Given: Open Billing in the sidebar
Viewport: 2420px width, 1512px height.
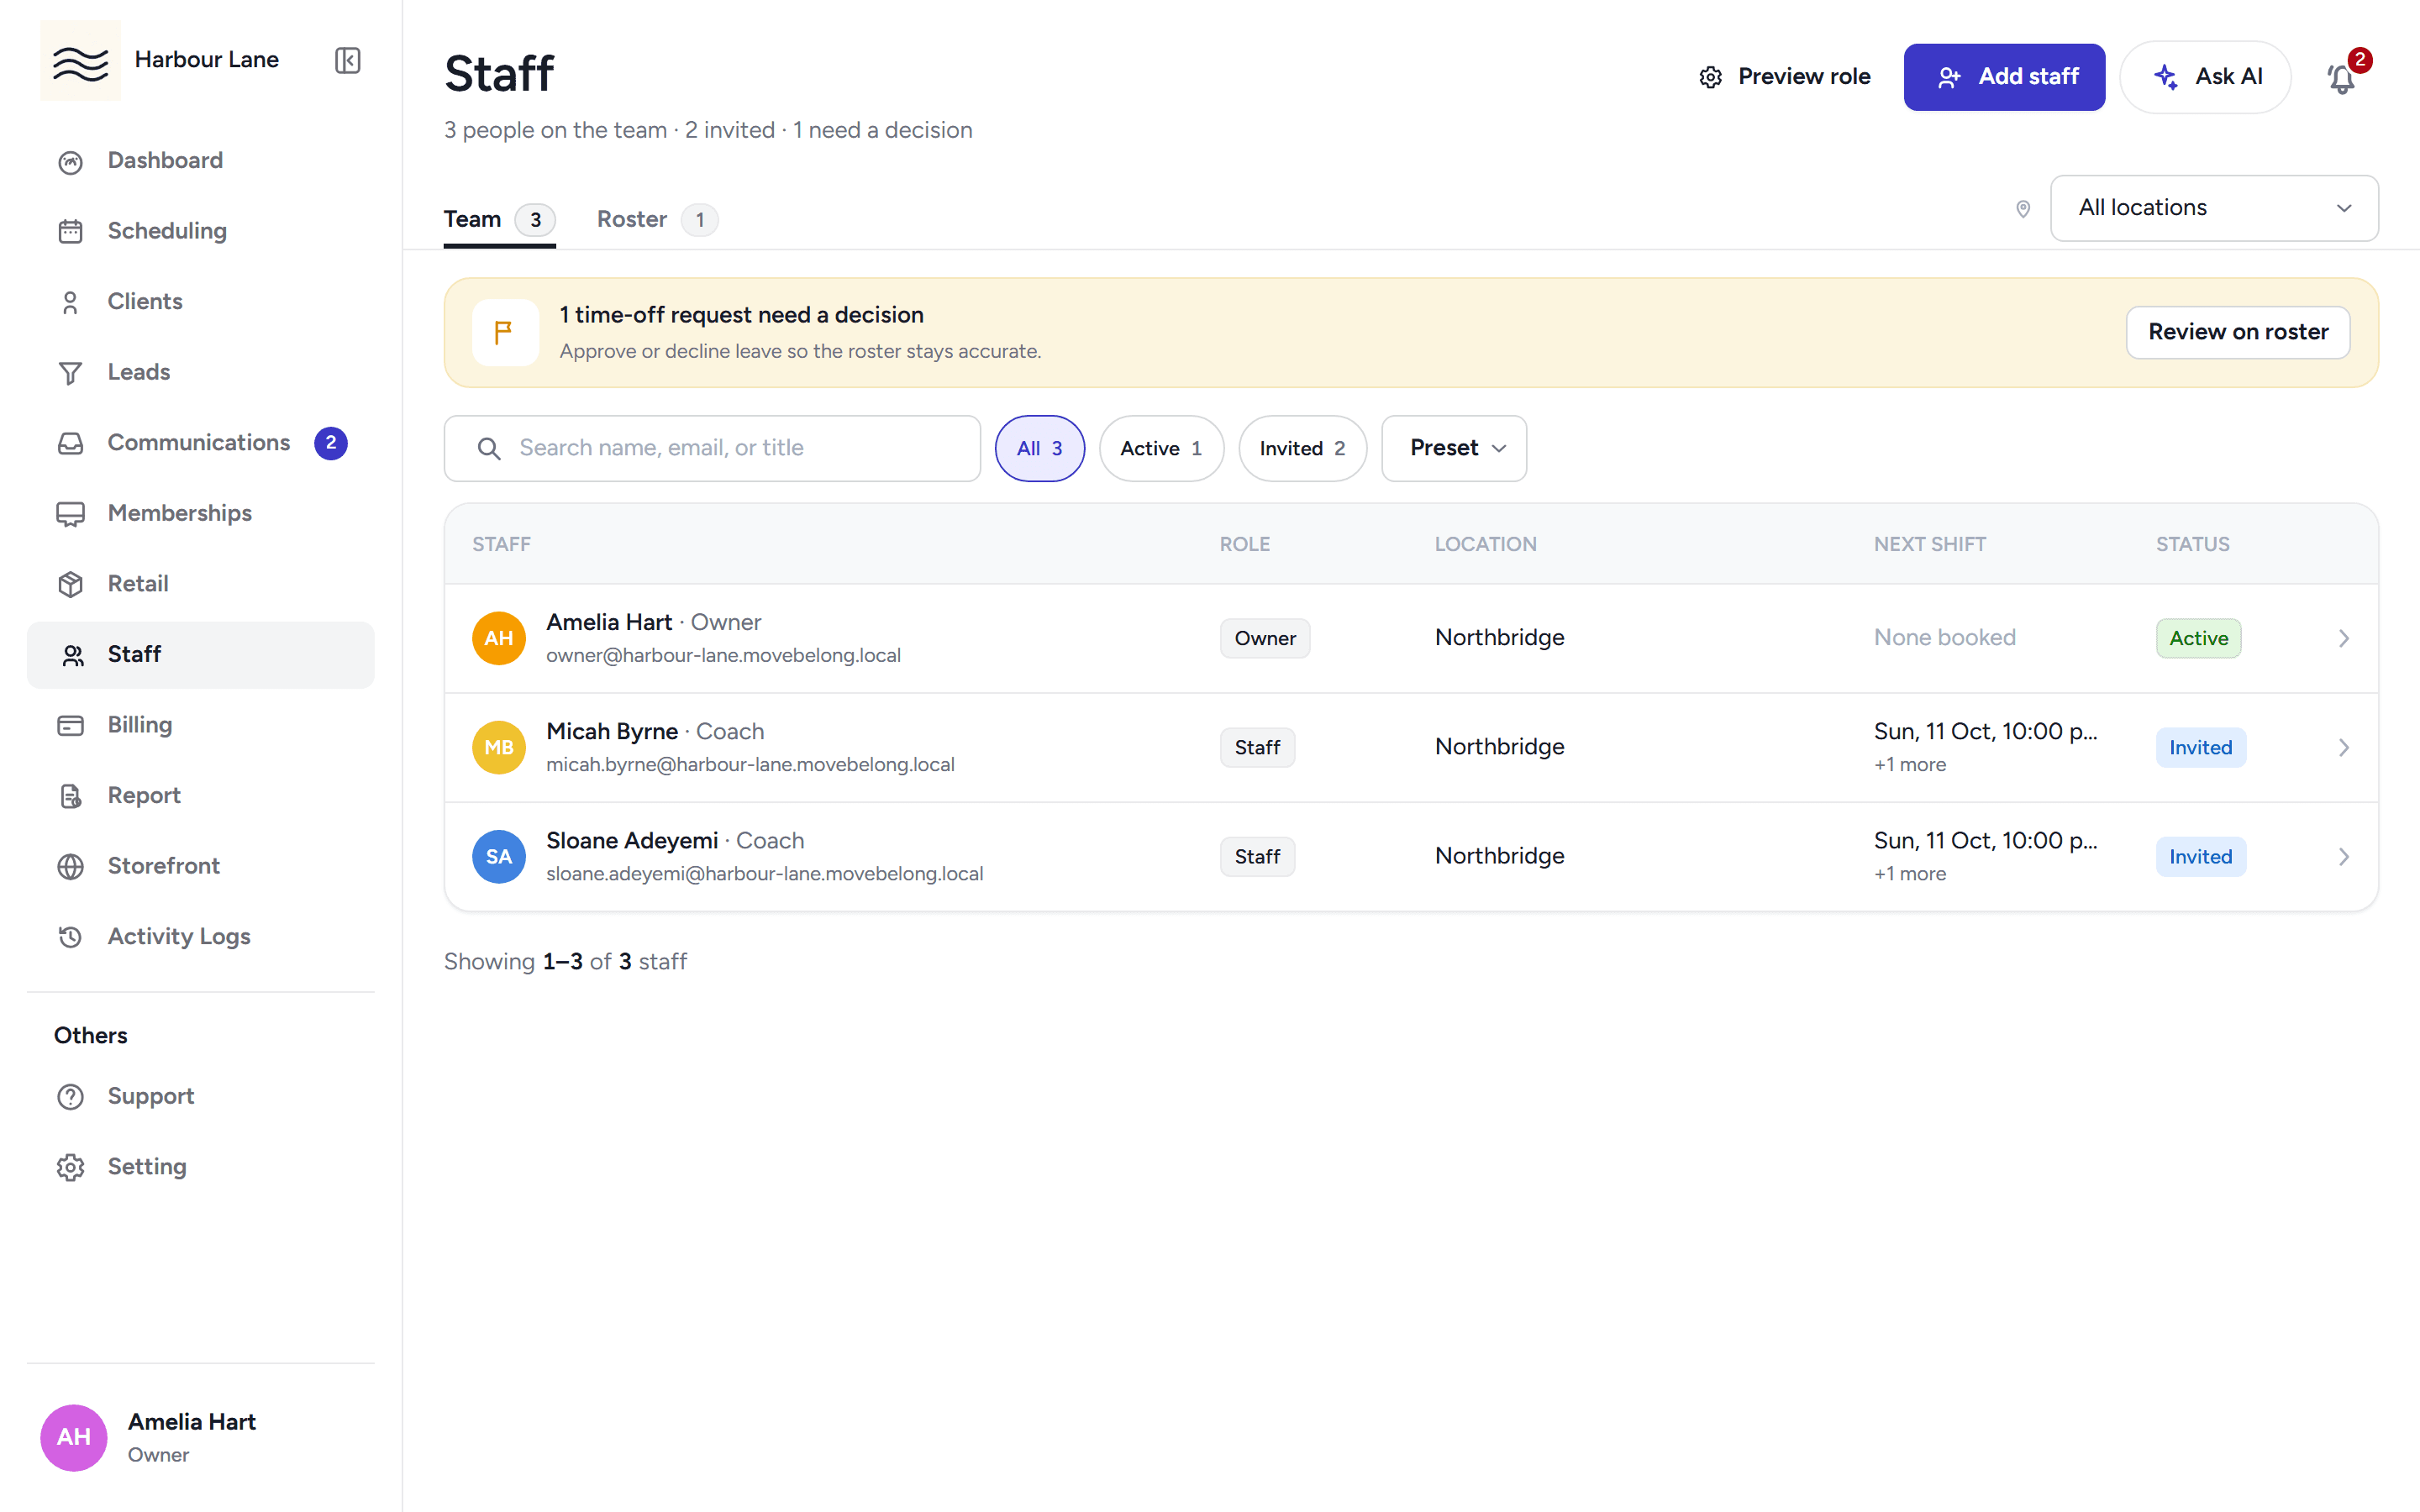Looking at the screenshot, I should pyautogui.click(x=200, y=725).
